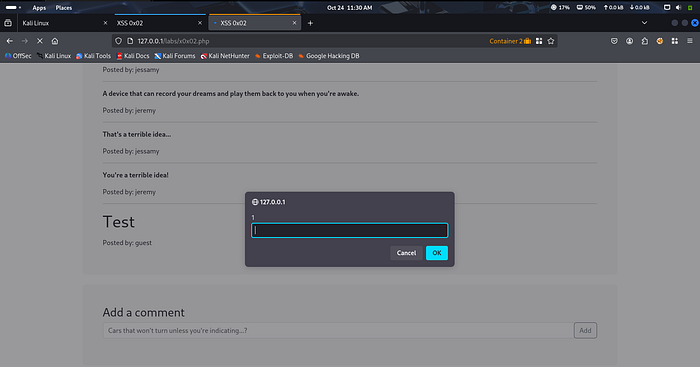Click the 'Add a comment' heading
700x367 pixels.
coord(144,313)
